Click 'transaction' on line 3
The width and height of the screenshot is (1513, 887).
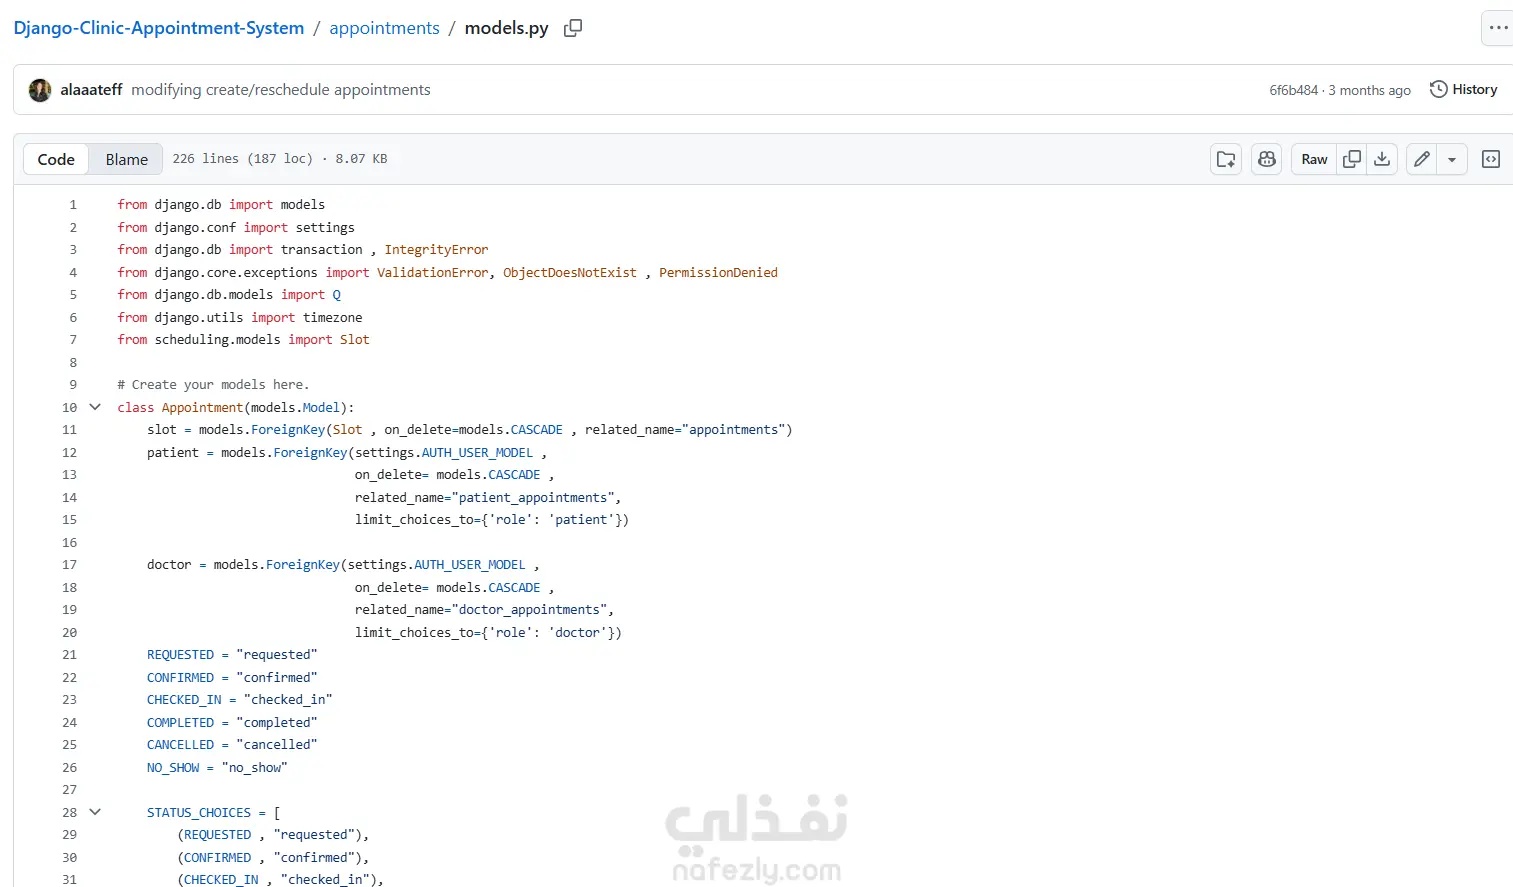[x=322, y=250]
